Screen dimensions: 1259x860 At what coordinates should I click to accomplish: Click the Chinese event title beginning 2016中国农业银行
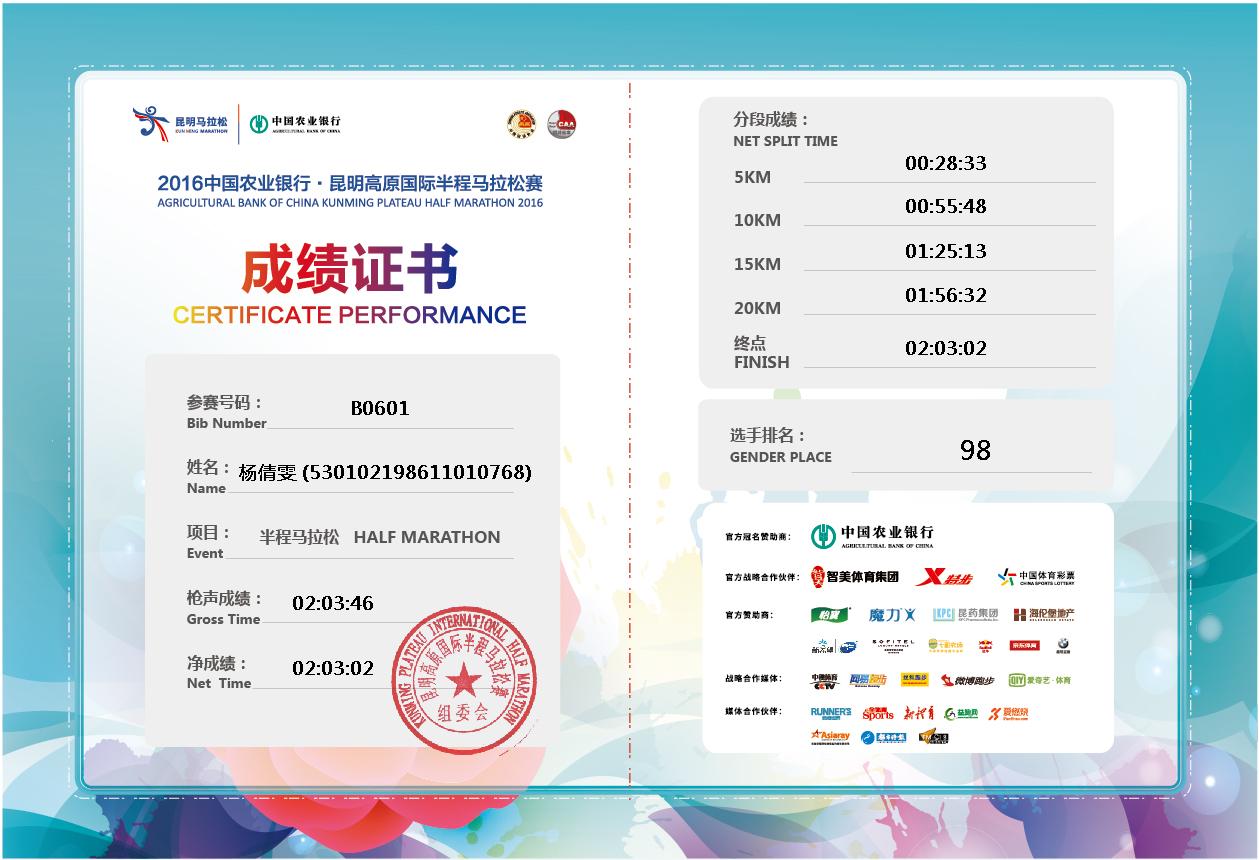350,184
